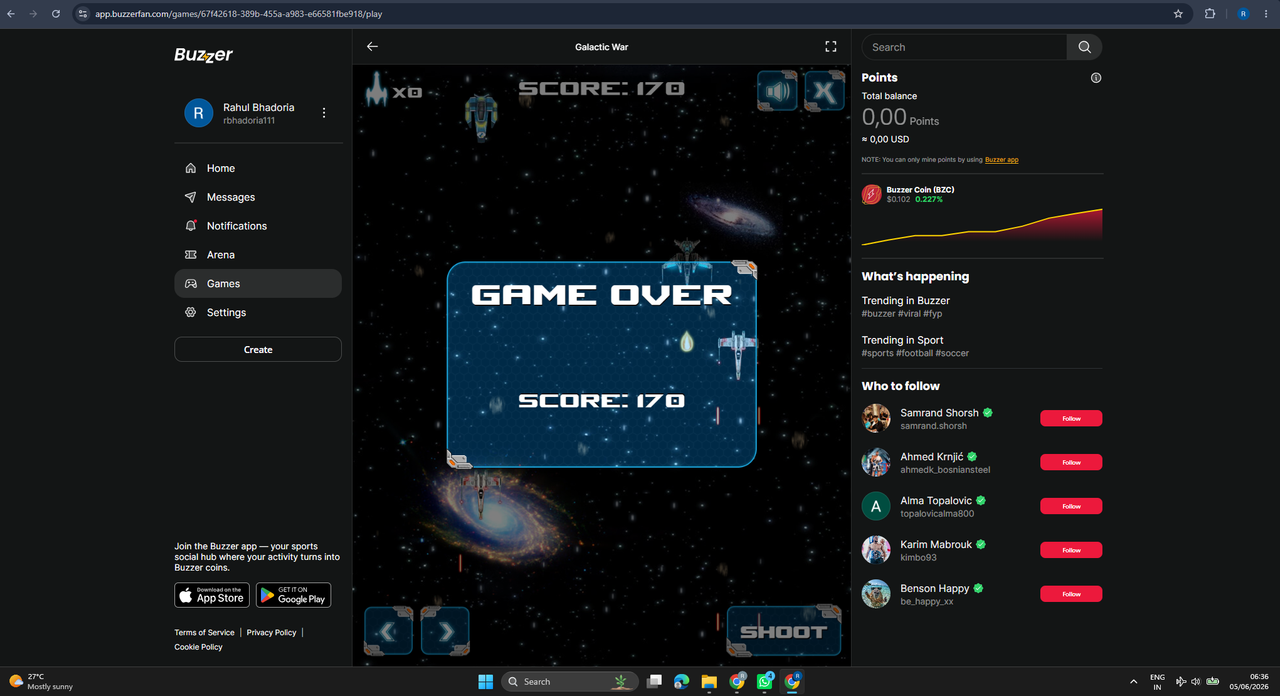
Task: Reload the browser page
Action: 55,14
